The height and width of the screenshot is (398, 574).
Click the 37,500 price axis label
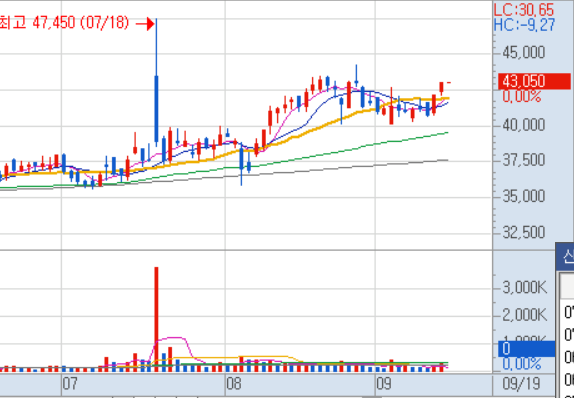[524, 160]
